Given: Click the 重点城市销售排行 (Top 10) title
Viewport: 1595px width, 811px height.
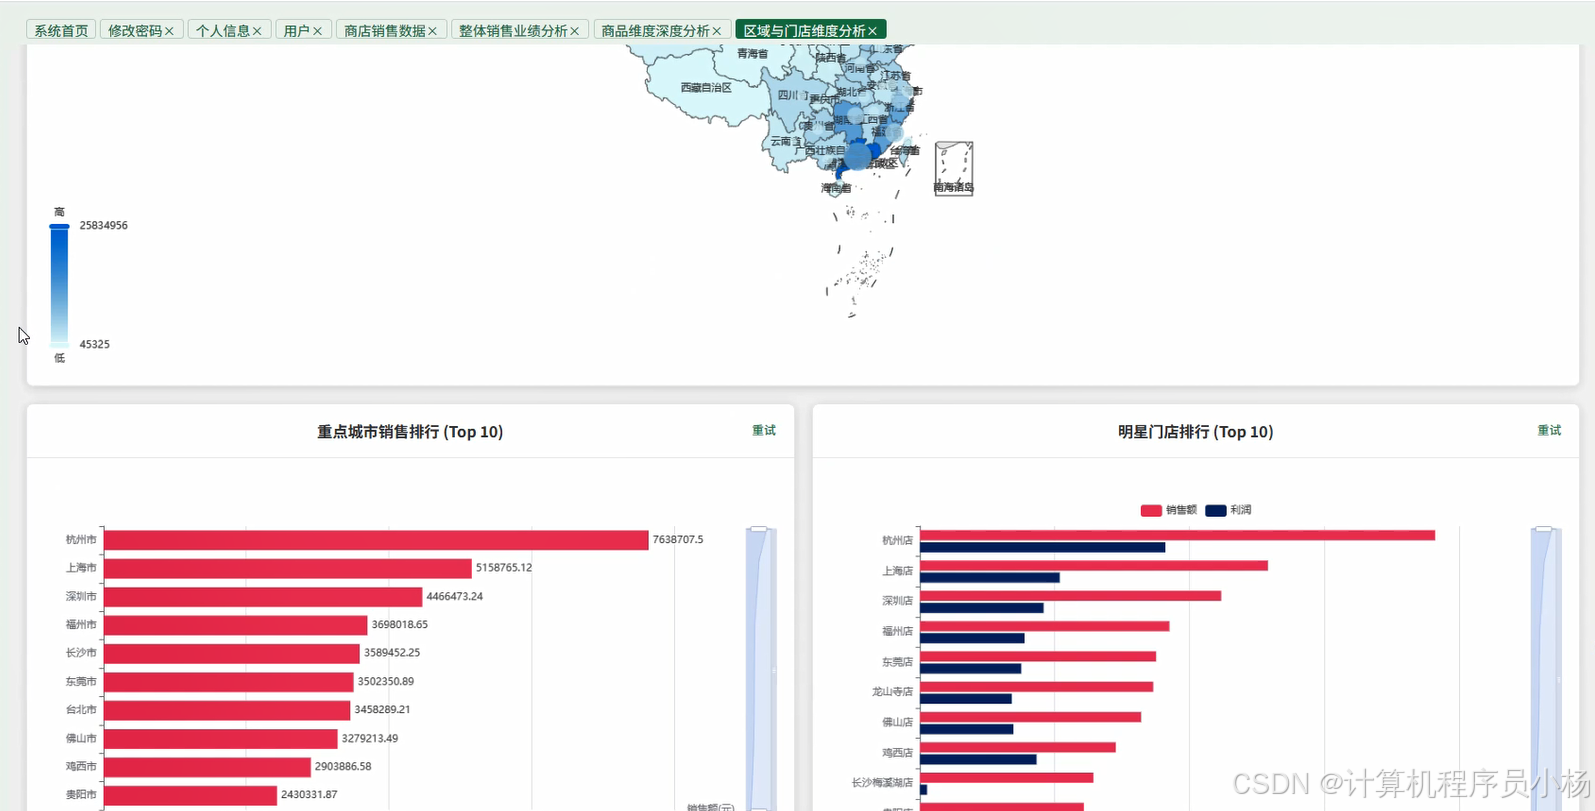Looking at the screenshot, I should [410, 432].
